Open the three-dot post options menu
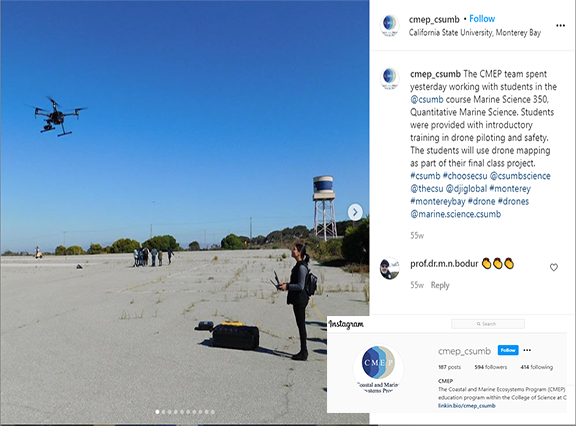This screenshot has height=426, width=576. pos(560,25)
